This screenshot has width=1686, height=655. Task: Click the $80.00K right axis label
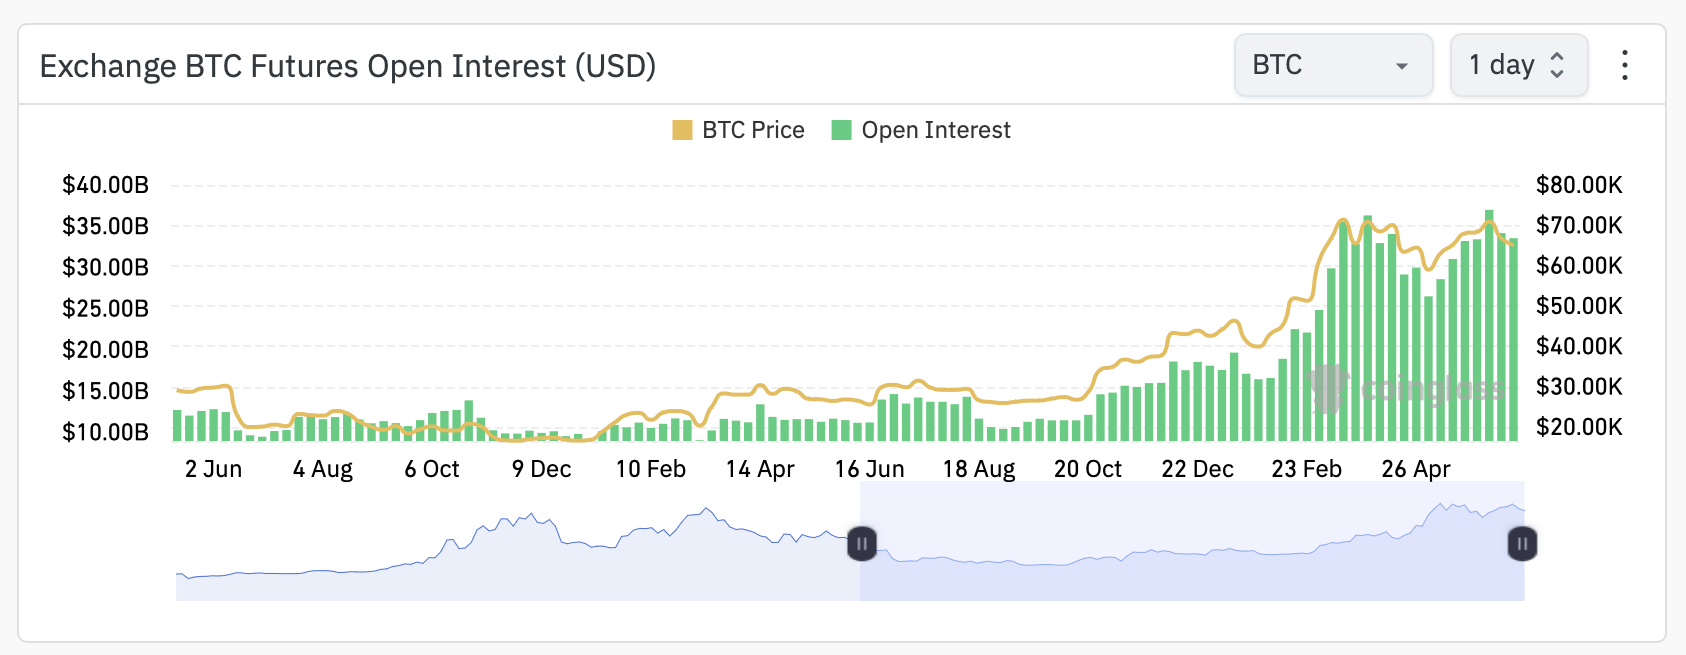(x=1579, y=185)
